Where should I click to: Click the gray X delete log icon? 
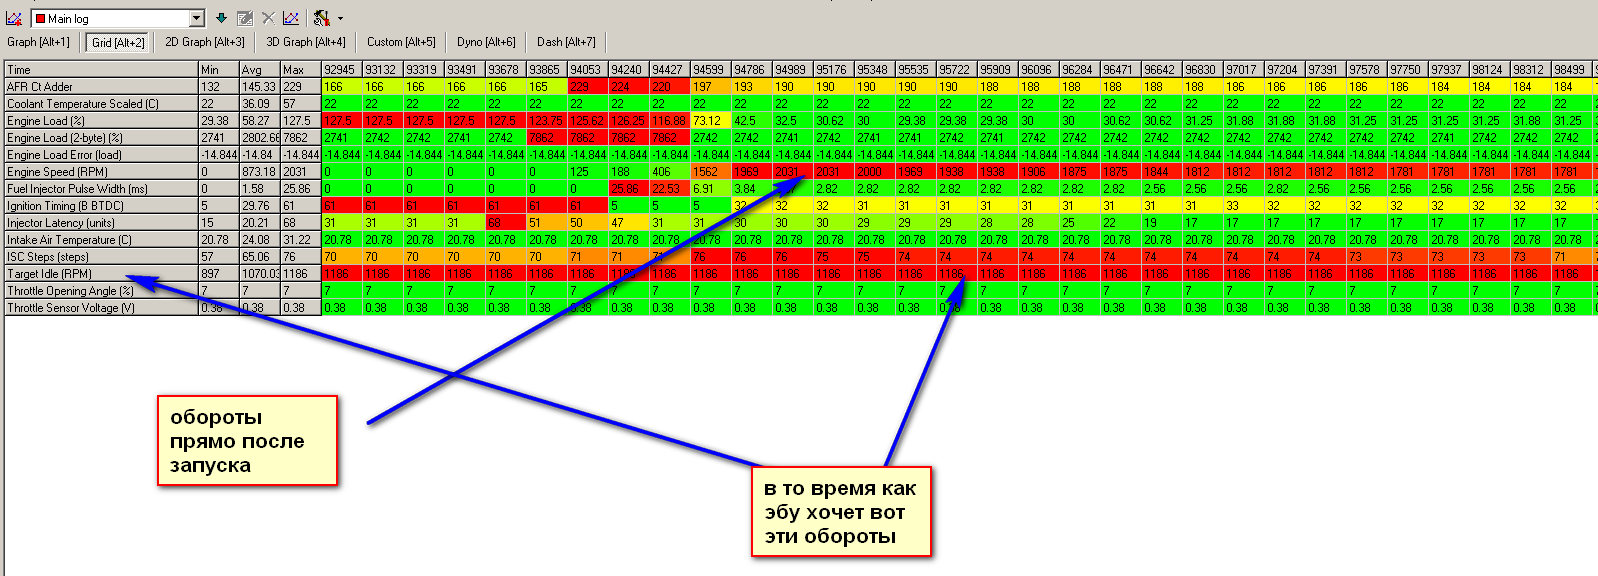pyautogui.click(x=268, y=18)
